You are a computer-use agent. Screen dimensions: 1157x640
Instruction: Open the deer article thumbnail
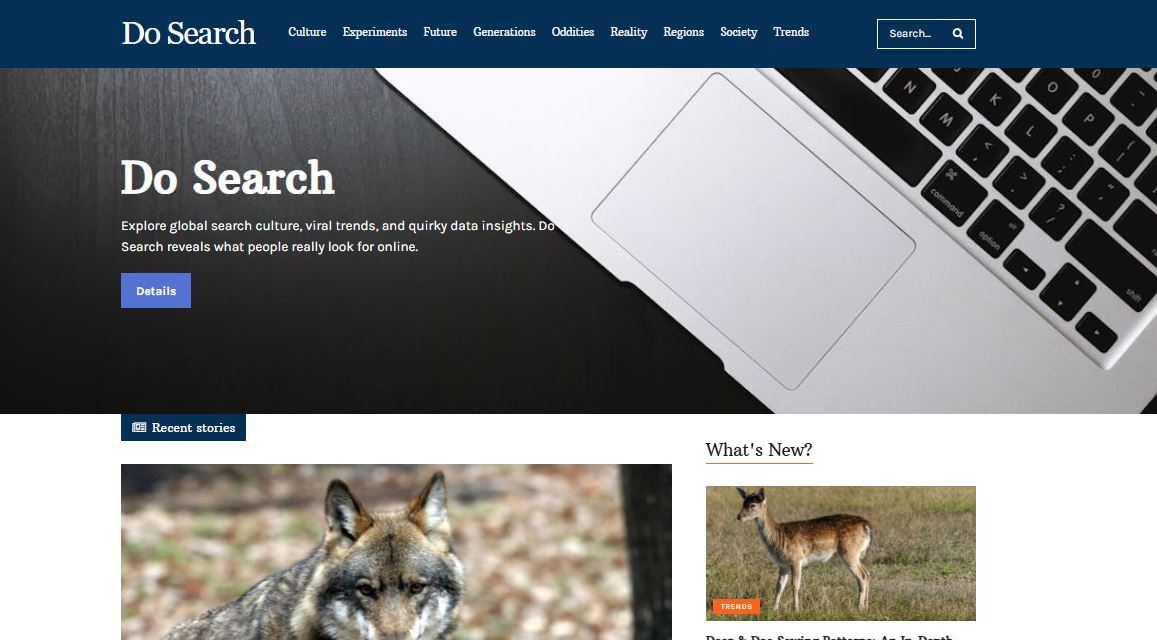[x=840, y=553]
